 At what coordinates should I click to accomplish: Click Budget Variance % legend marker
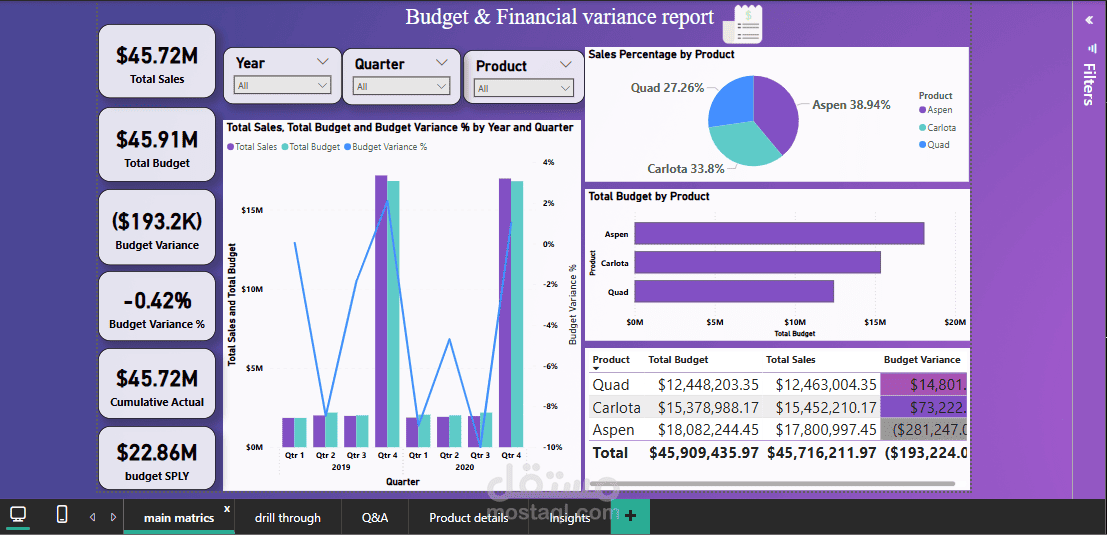[x=347, y=147]
